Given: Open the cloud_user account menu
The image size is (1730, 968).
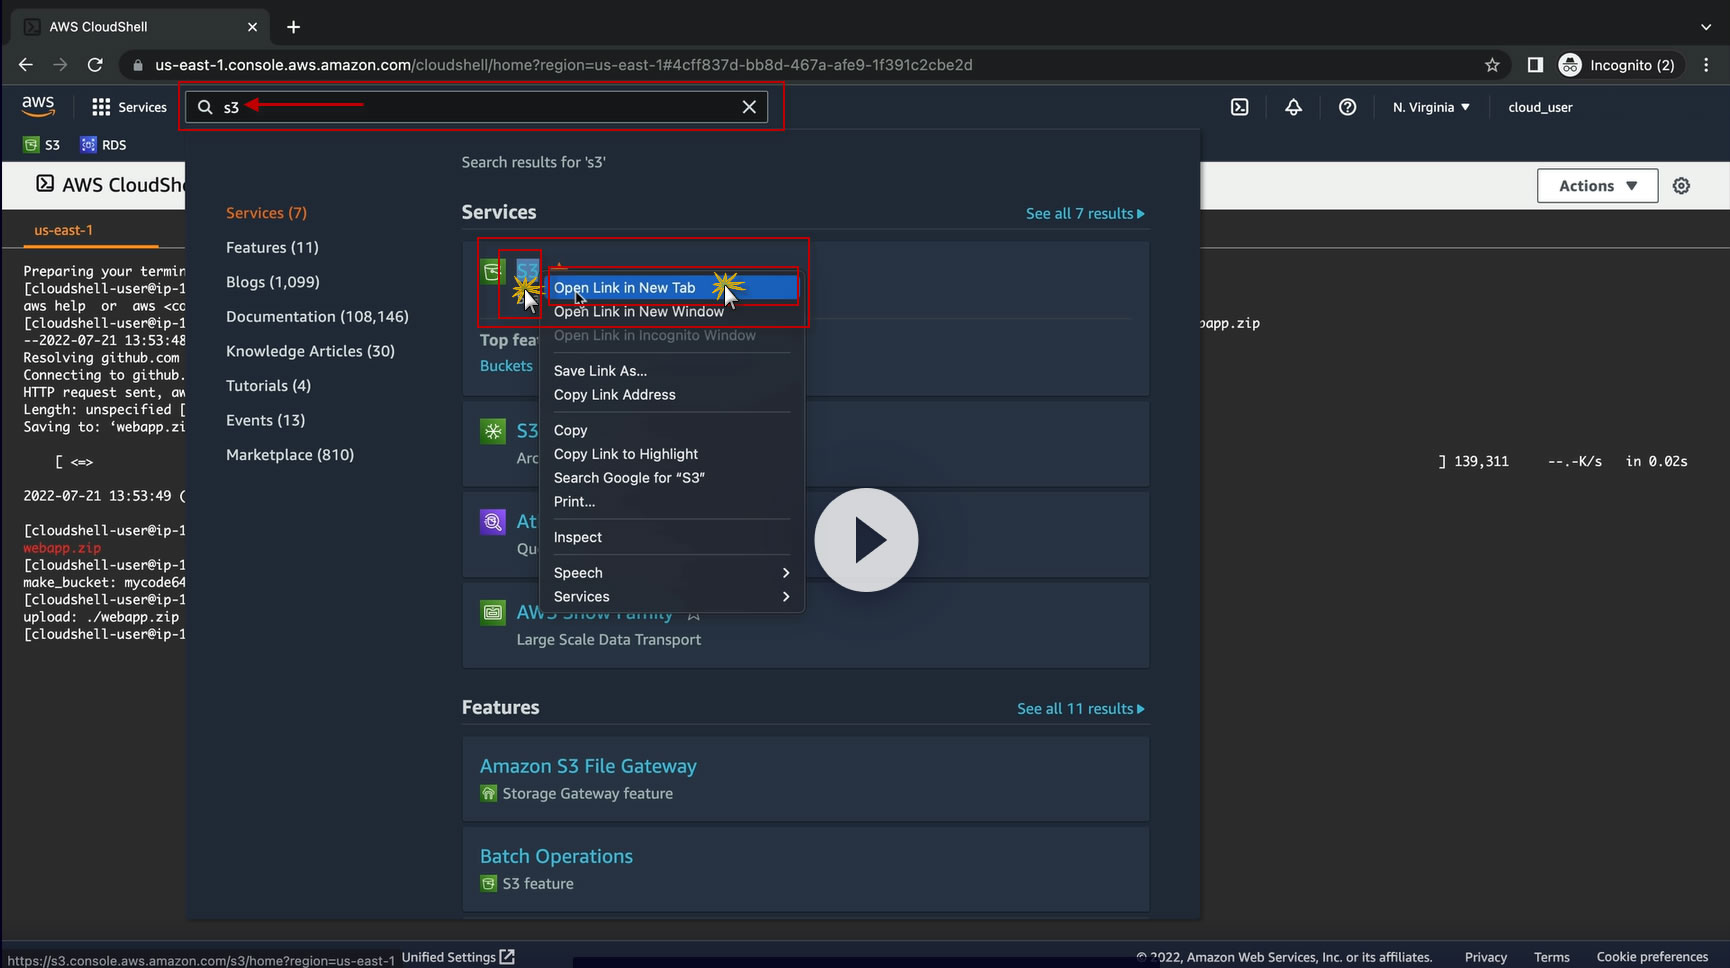Looking at the screenshot, I should pyautogui.click(x=1540, y=107).
